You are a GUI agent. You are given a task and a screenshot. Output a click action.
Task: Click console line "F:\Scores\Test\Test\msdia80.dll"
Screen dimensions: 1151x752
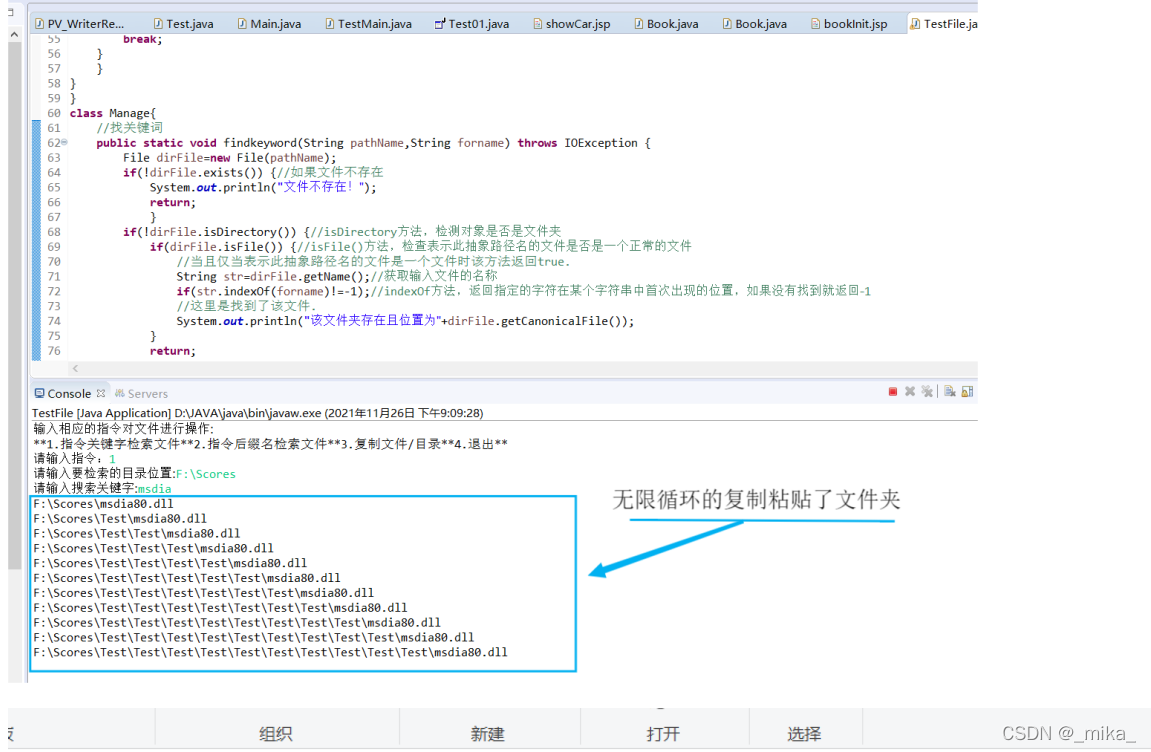click(137, 534)
